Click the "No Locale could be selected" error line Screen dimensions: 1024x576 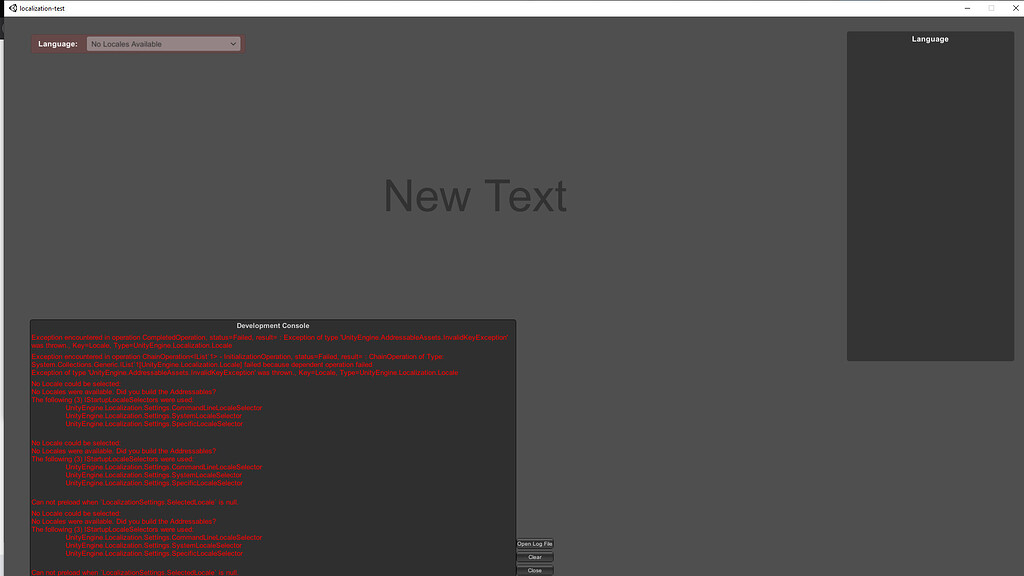pyautogui.click(x=80, y=382)
